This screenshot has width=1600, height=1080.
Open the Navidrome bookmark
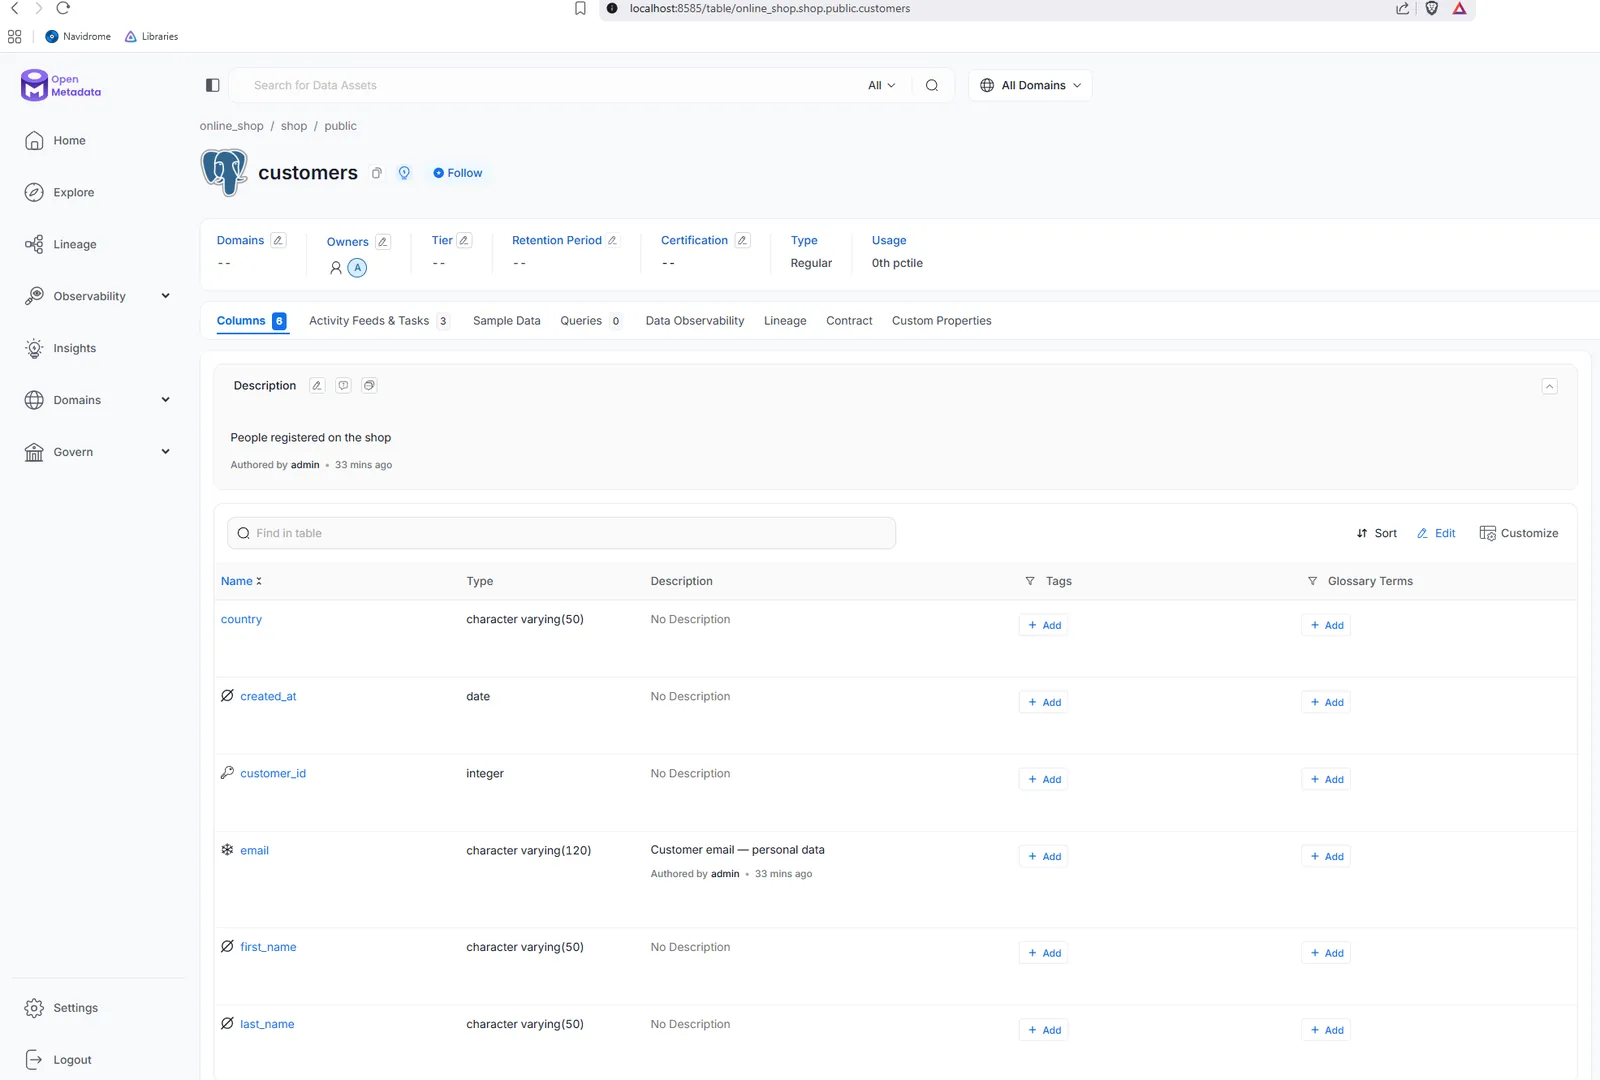pyautogui.click(x=78, y=37)
